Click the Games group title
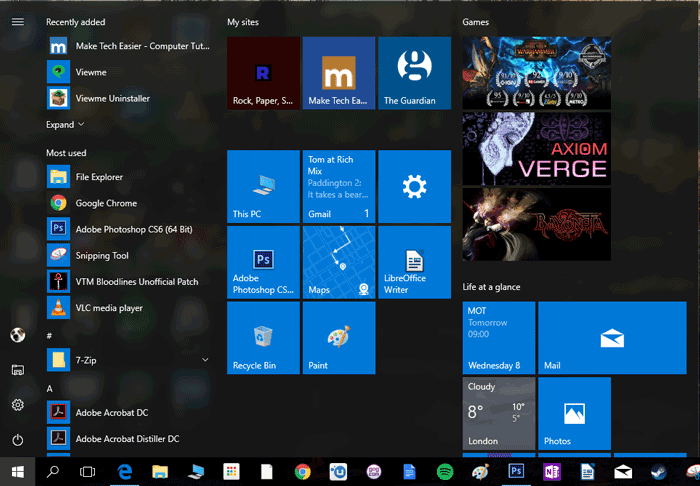 coord(475,22)
